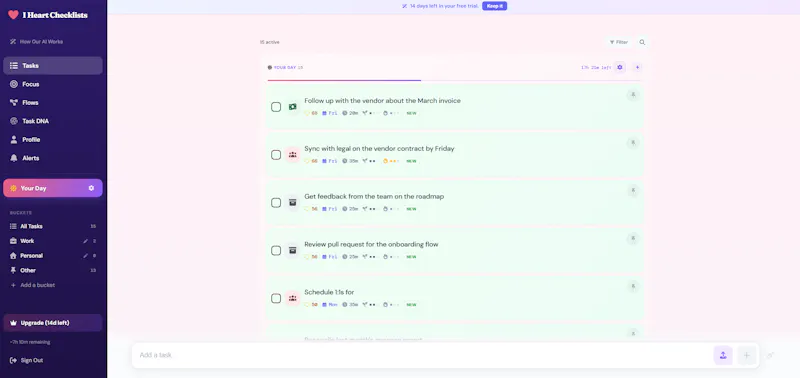This screenshot has width=800, height=378.
Task: Click Sign Out
Action: 27,360
